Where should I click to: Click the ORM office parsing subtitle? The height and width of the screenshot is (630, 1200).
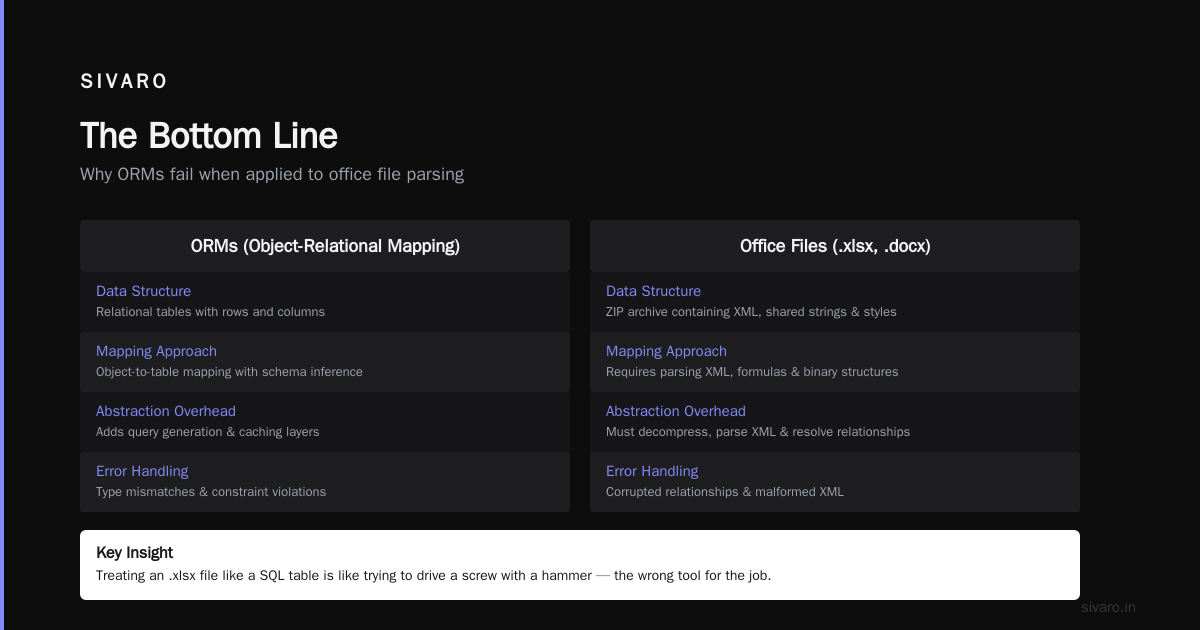click(x=272, y=174)
